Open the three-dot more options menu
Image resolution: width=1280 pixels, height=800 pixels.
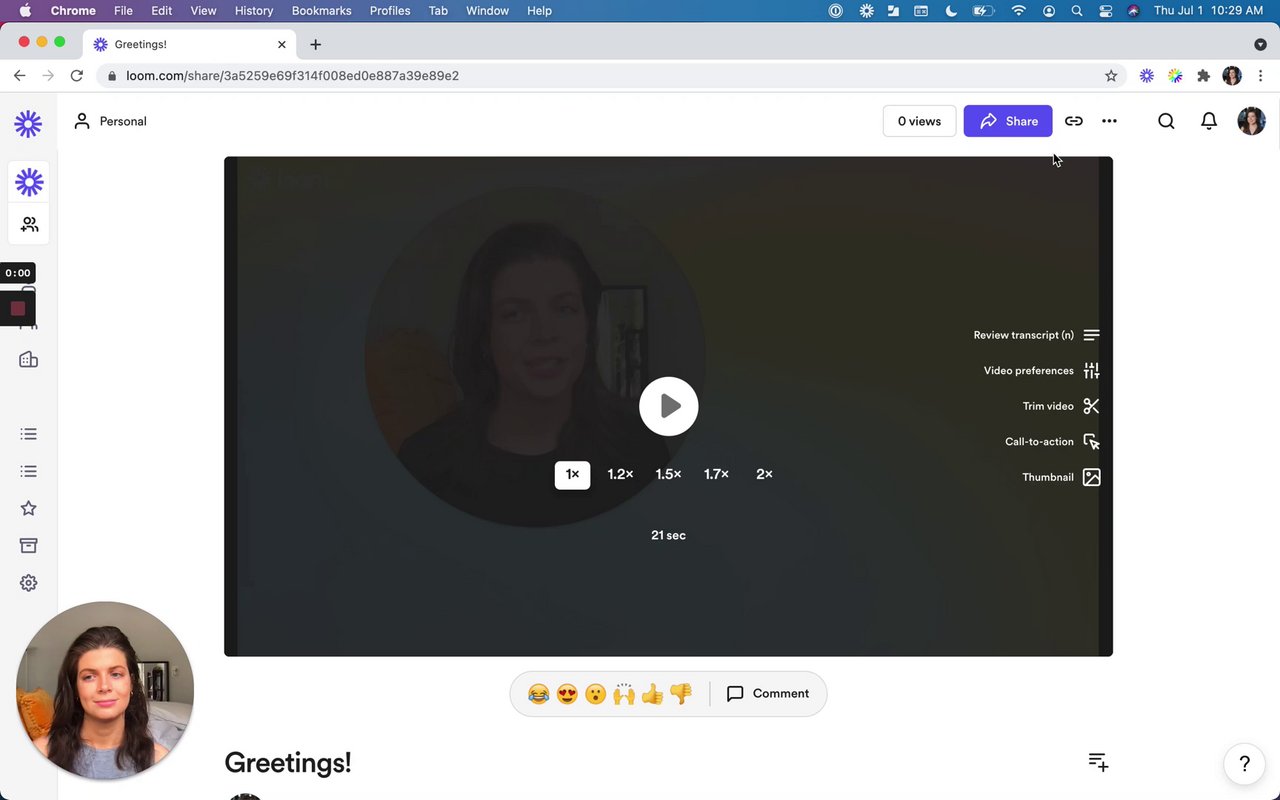(x=1109, y=121)
